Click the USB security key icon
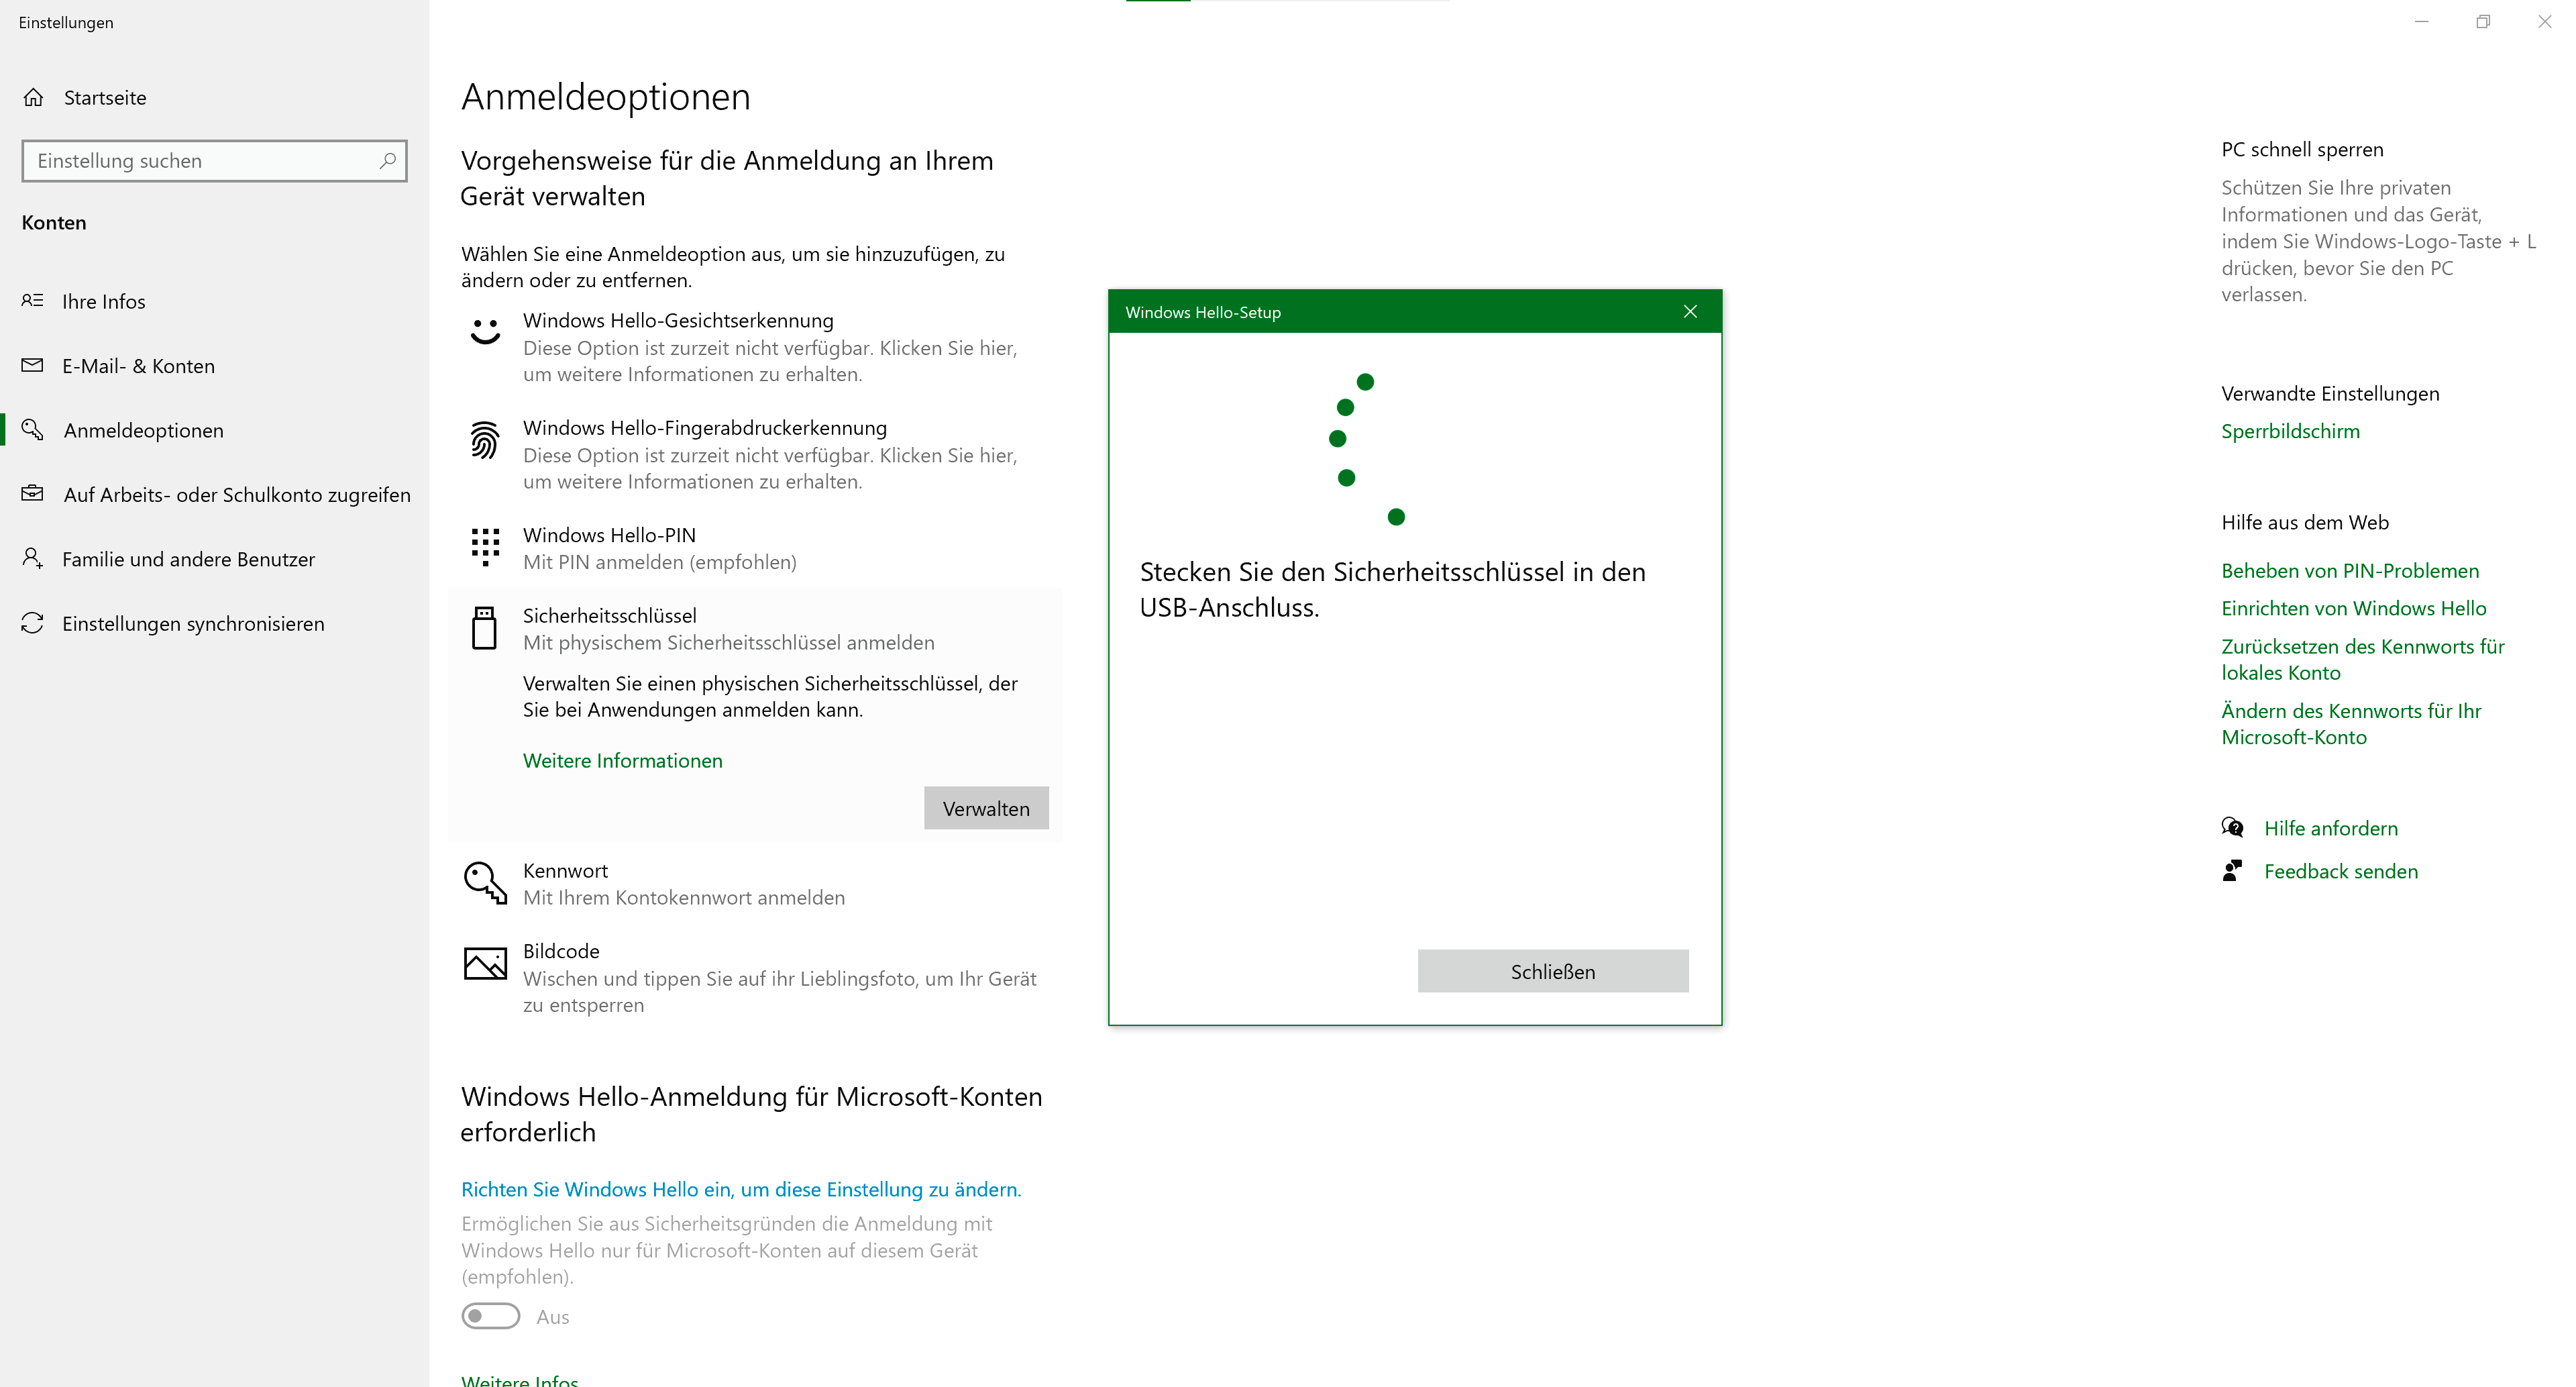This screenshot has height=1387, width=2576. pos(484,629)
